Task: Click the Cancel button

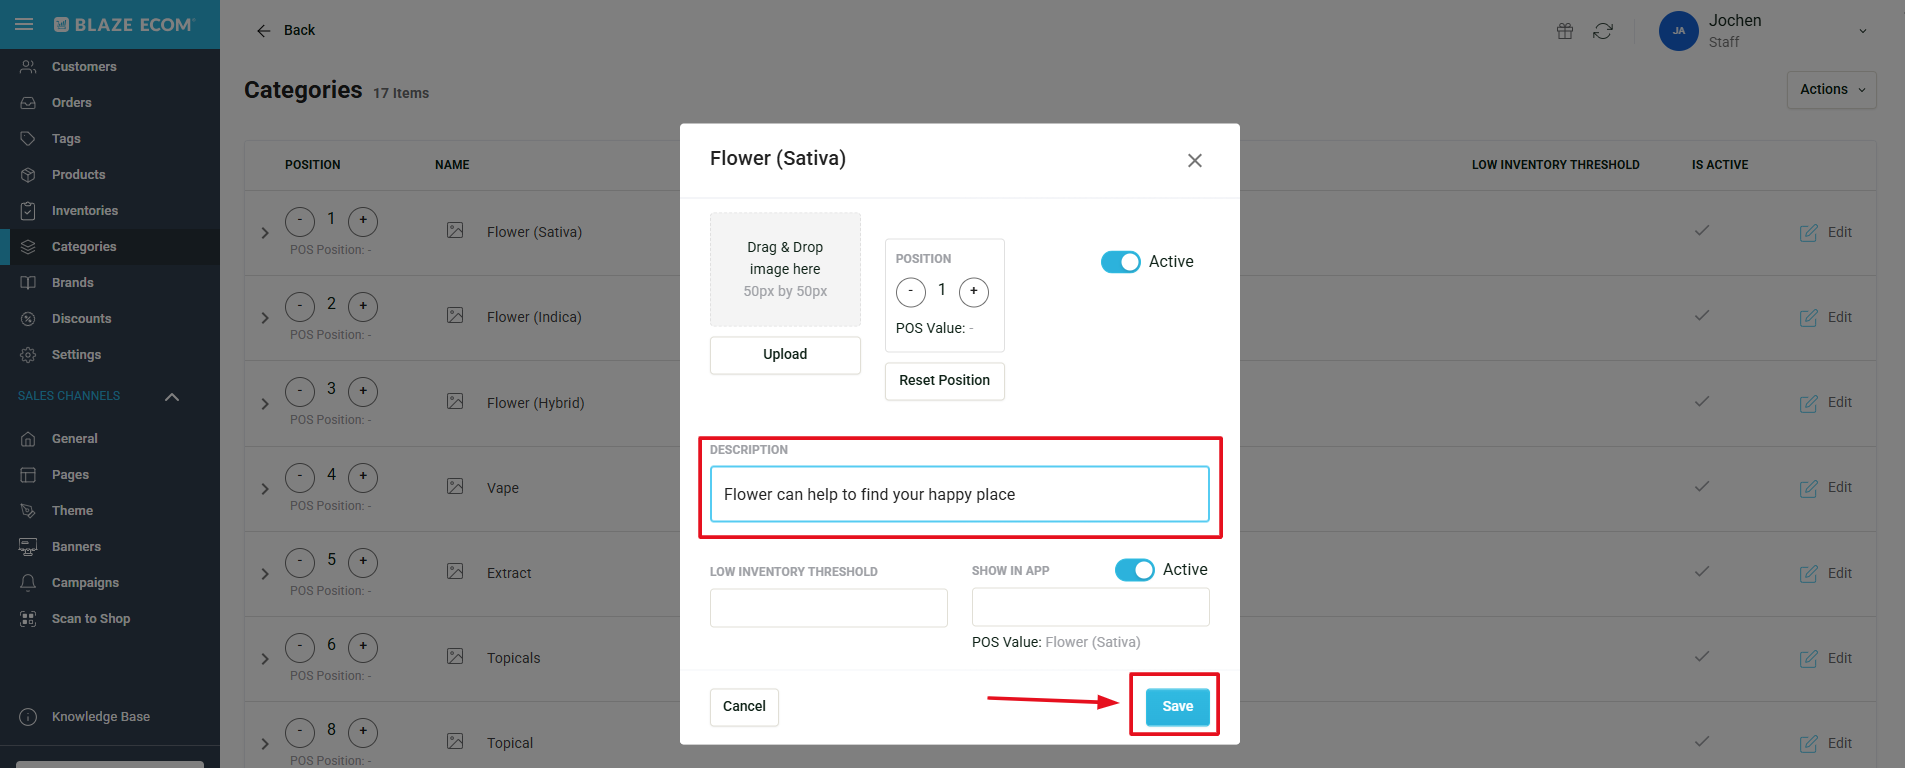Action: pyautogui.click(x=744, y=707)
